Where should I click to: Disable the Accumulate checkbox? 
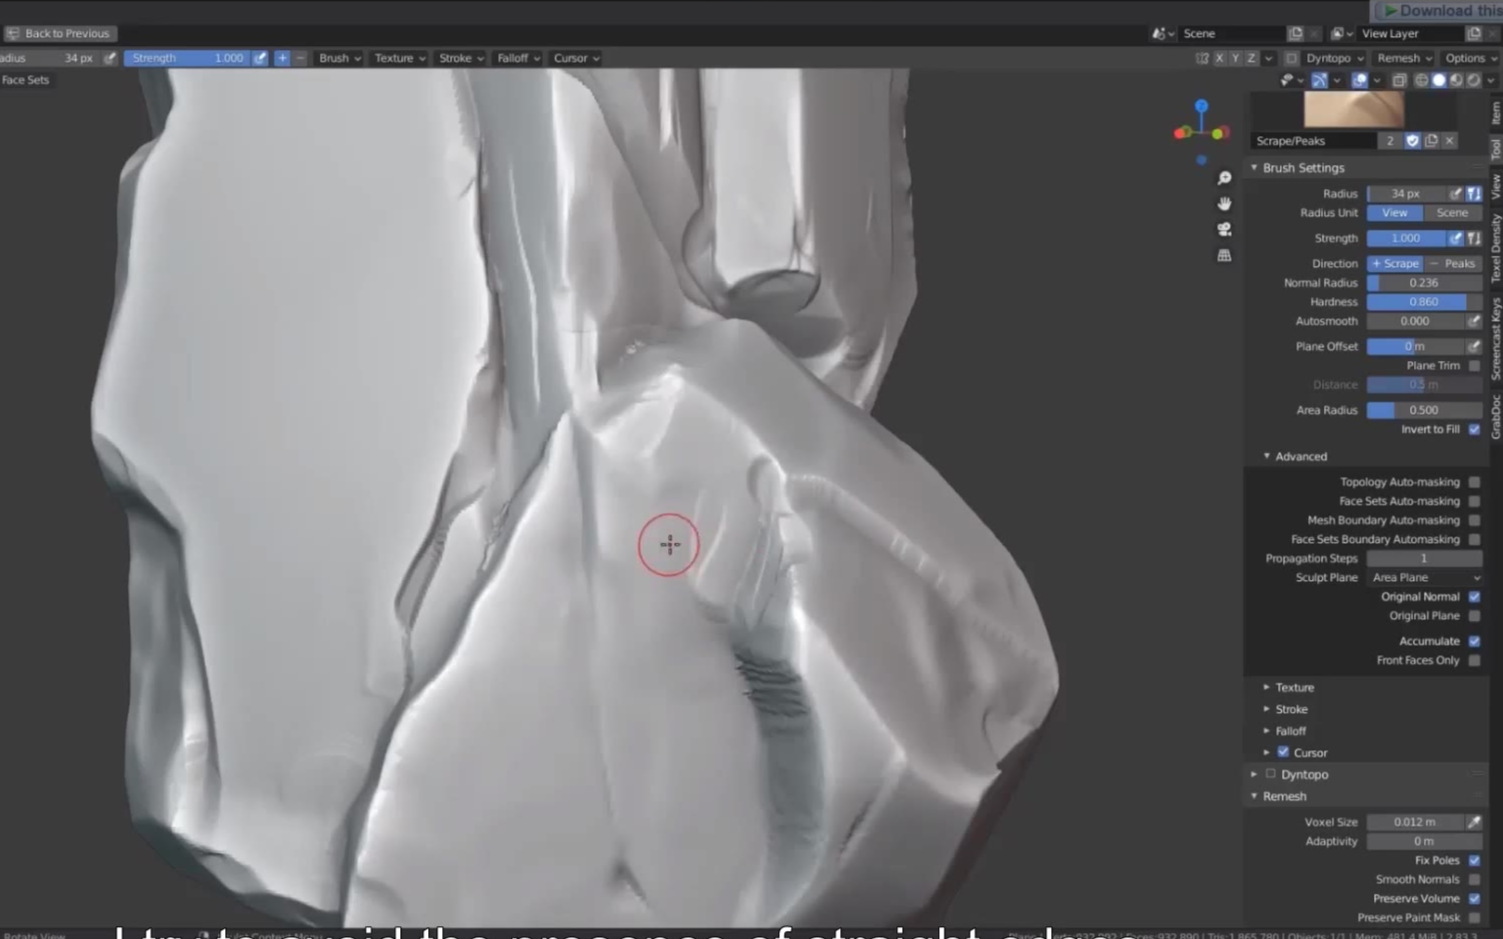[x=1474, y=641]
